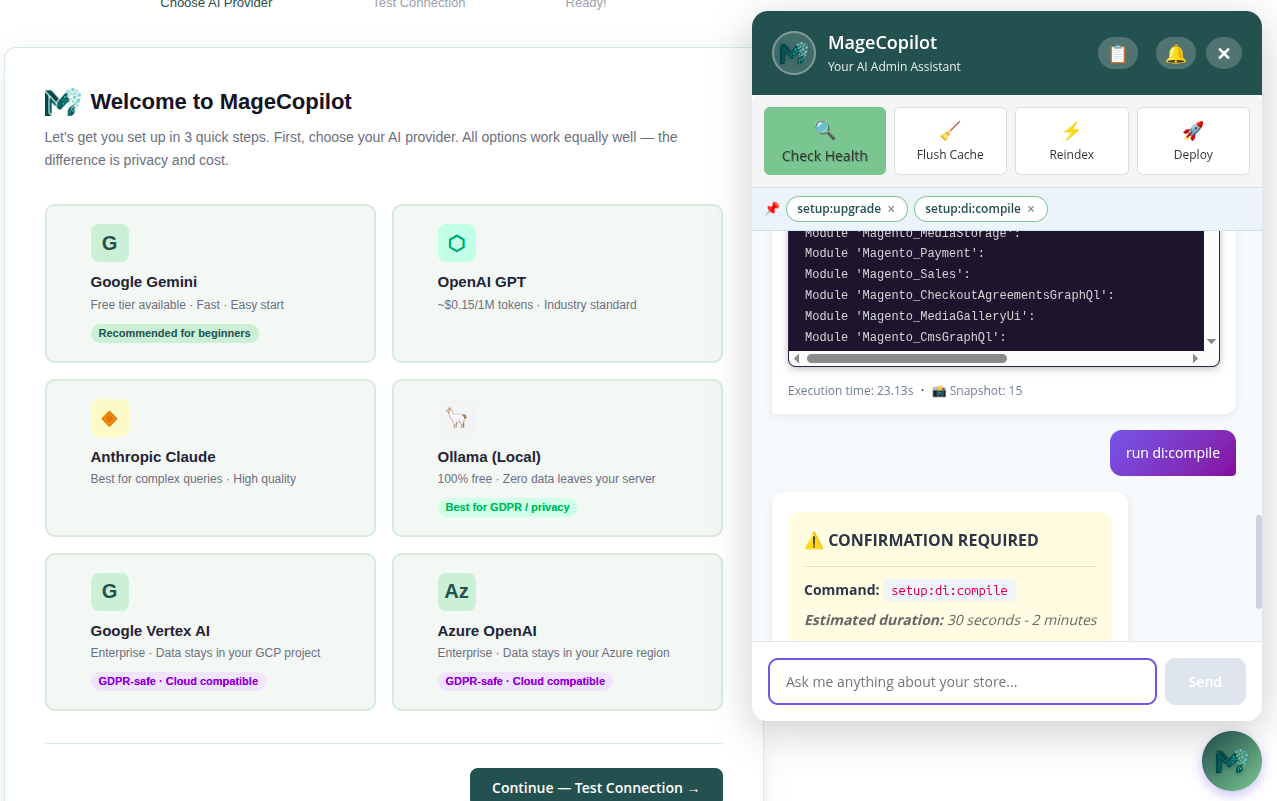The height and width of the screenshot is (801, 1277).
Task: Open the clipboard history icon in header
Action: click(1117, 52)
